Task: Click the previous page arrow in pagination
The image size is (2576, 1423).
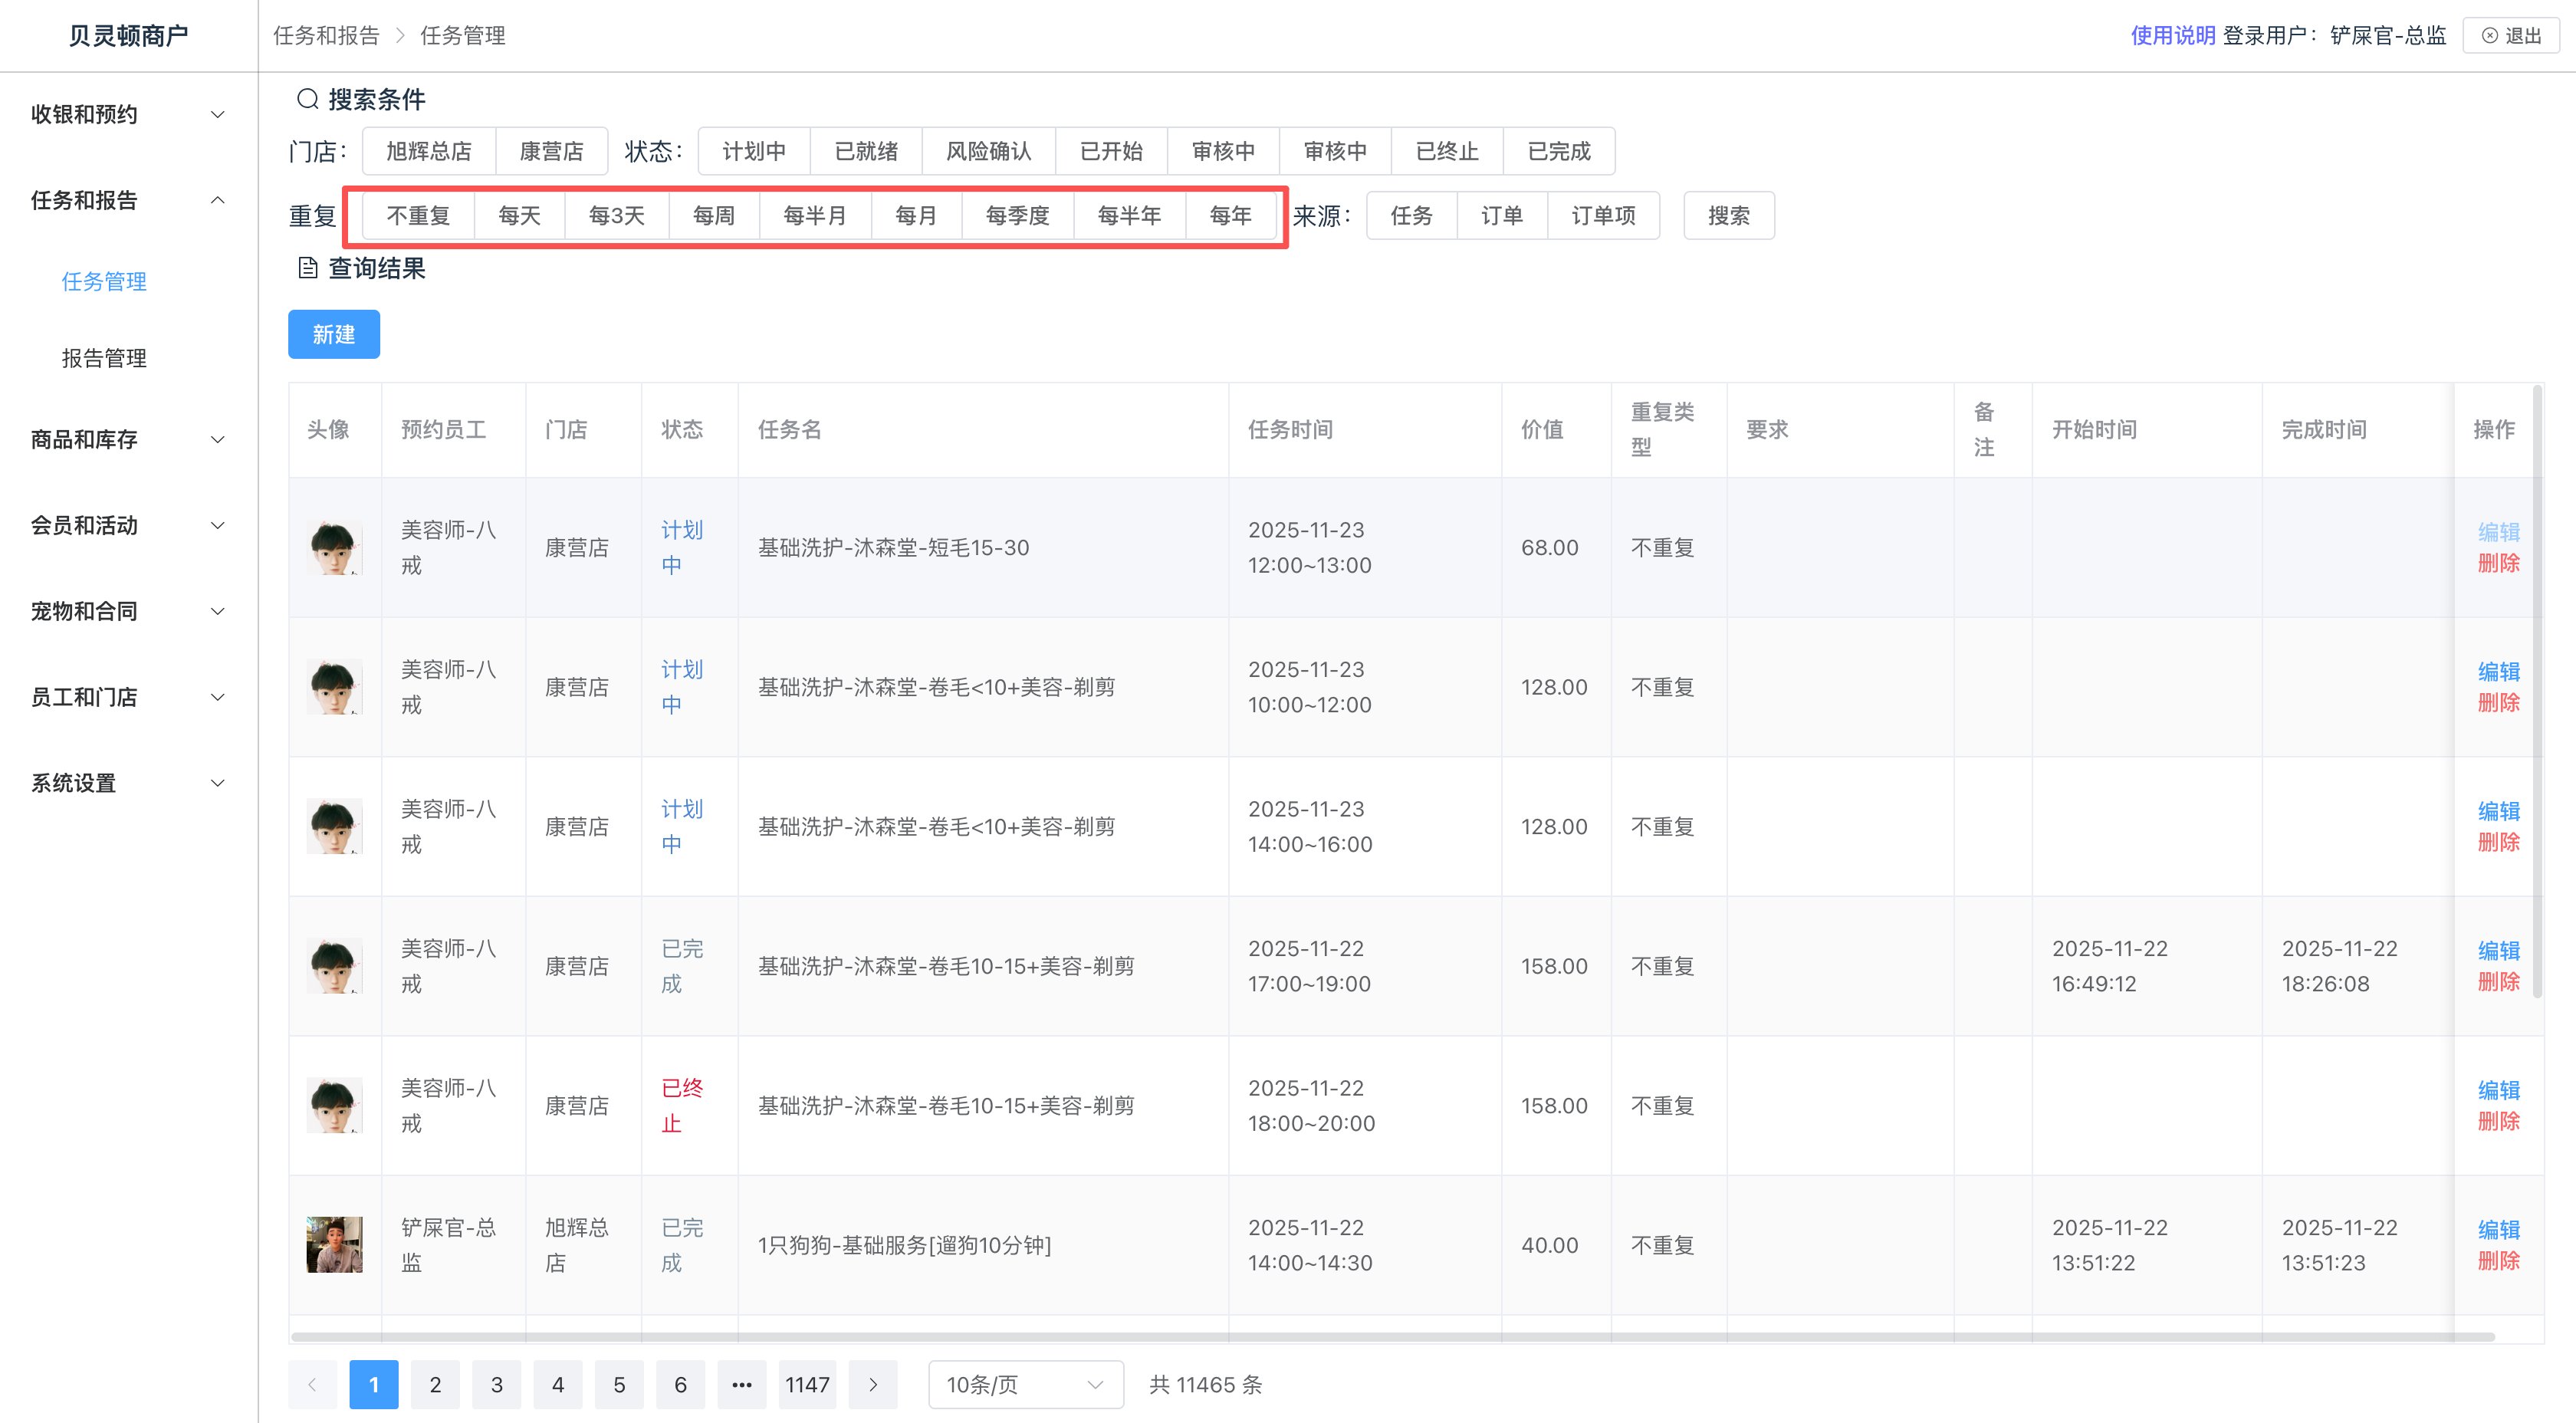Action: coord(312,1384)
